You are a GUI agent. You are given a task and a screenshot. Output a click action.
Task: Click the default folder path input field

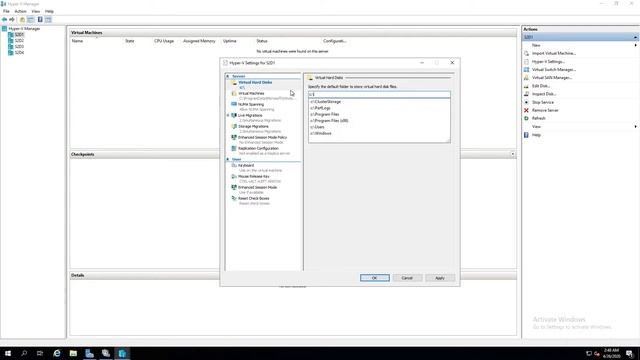click(379, 94)
